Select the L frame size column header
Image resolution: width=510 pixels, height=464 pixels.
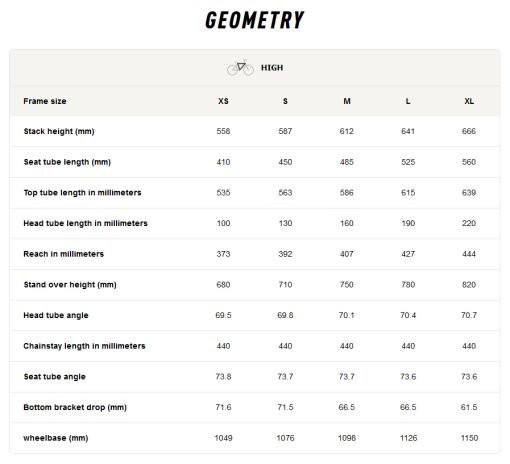408,101
